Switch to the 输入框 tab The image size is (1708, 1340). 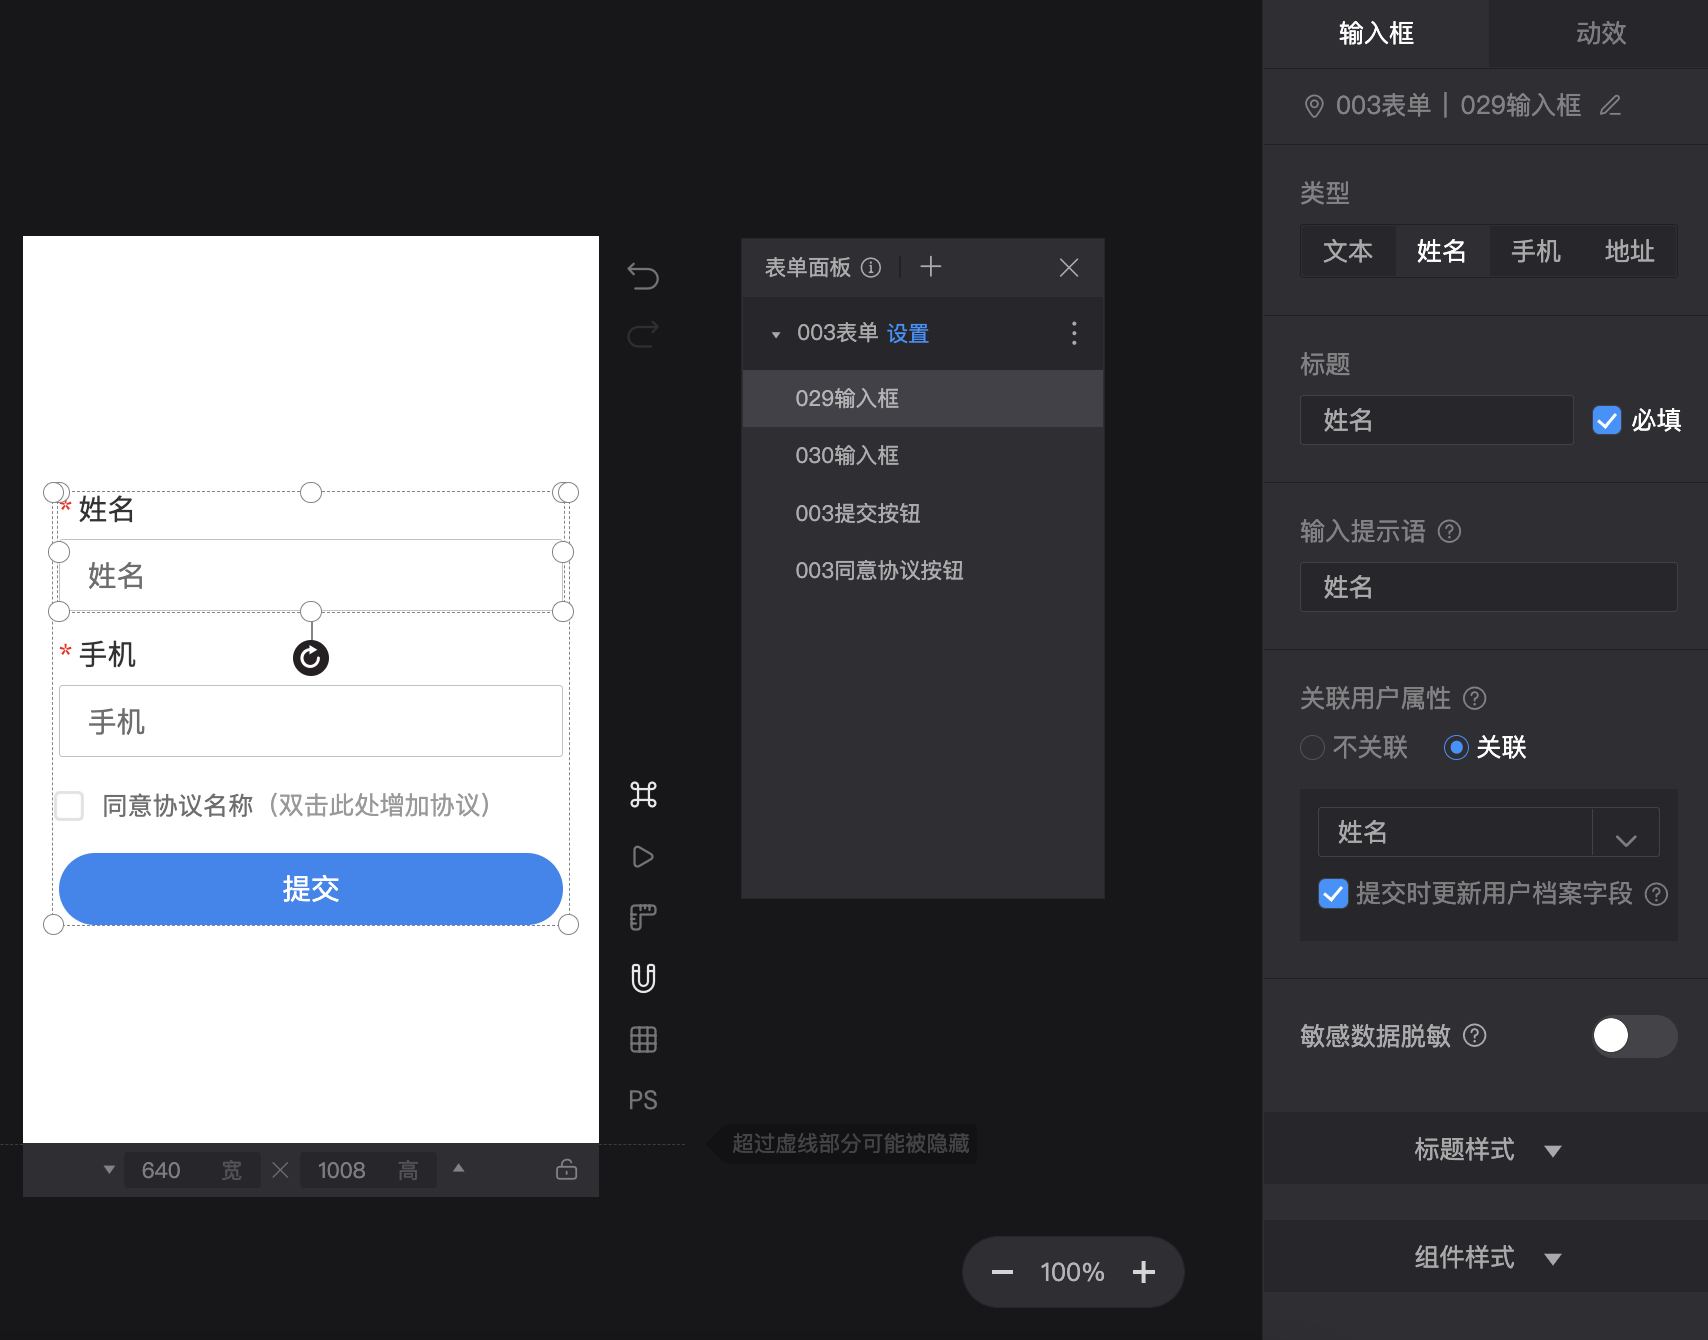point(1376,33)
